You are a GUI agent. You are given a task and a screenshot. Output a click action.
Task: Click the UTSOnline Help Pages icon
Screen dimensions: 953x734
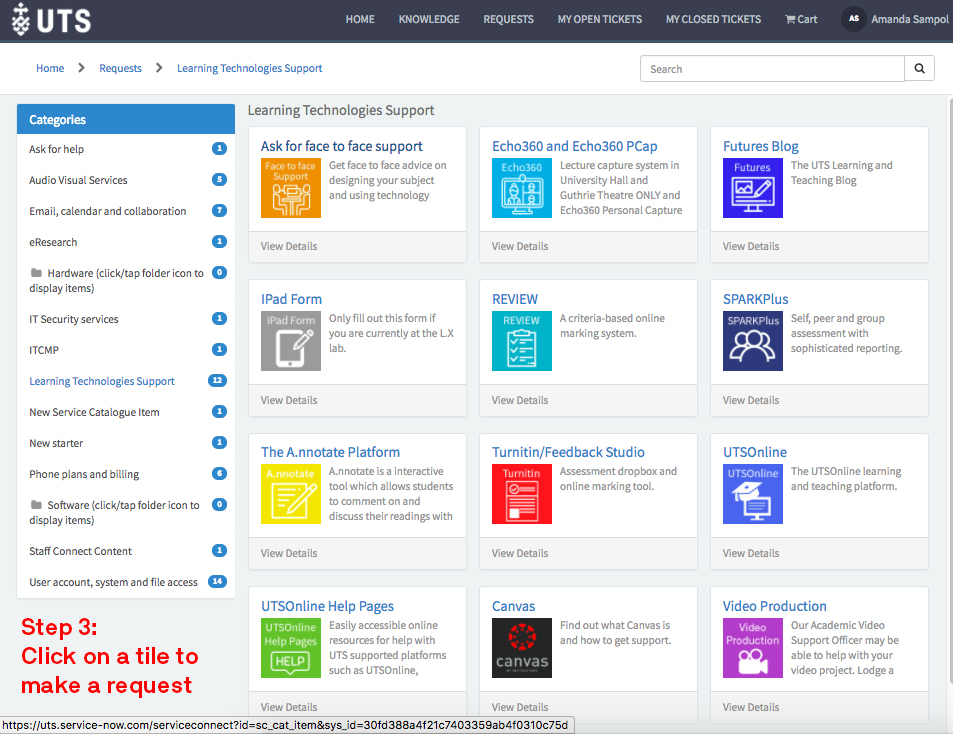point(291,648)
